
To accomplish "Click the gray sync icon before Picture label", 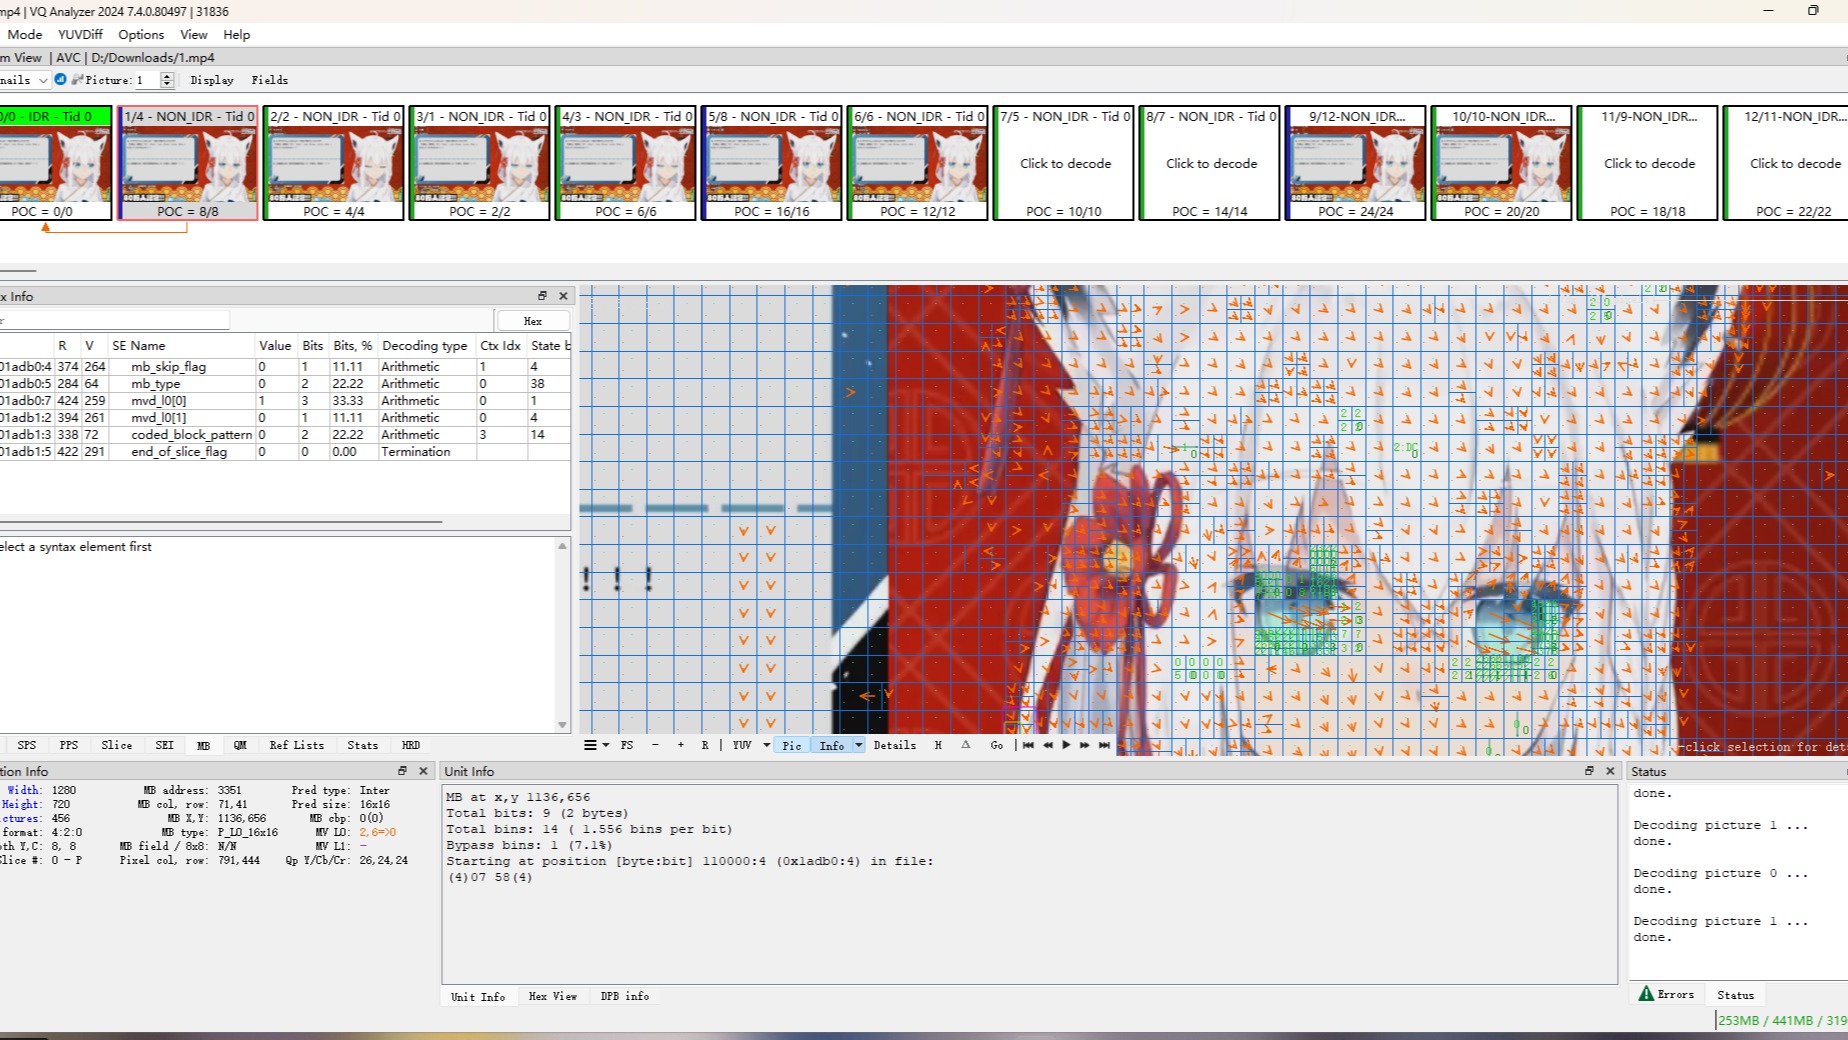I will click(x=77, y=79).
